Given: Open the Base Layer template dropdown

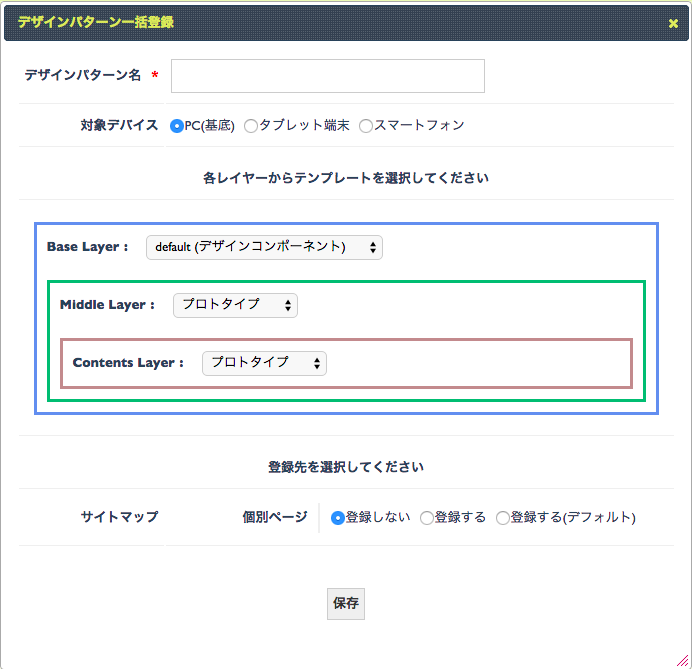Looking at the screenshot, I should click(x=264, y=247).
